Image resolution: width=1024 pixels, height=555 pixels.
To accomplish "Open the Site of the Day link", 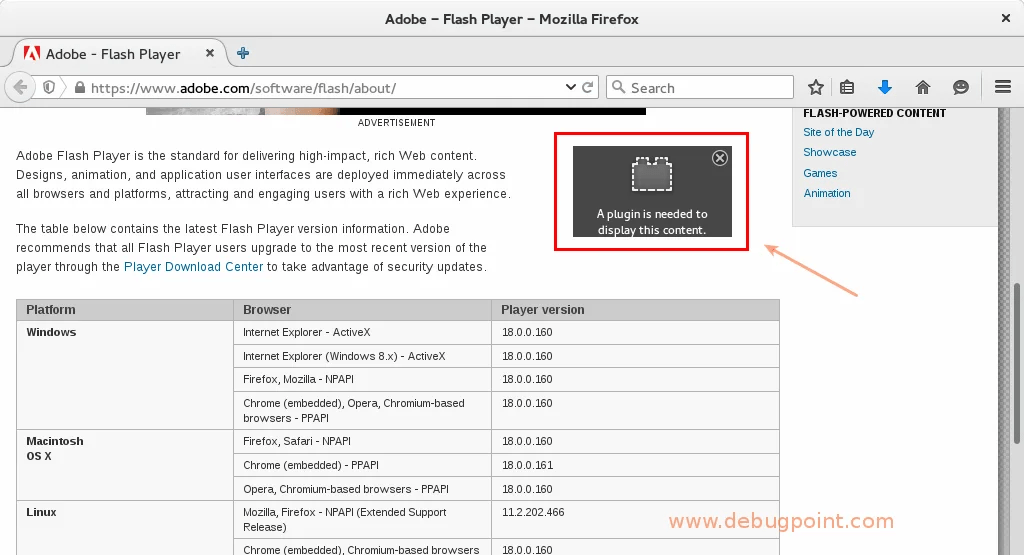I will tap(839, 132).
